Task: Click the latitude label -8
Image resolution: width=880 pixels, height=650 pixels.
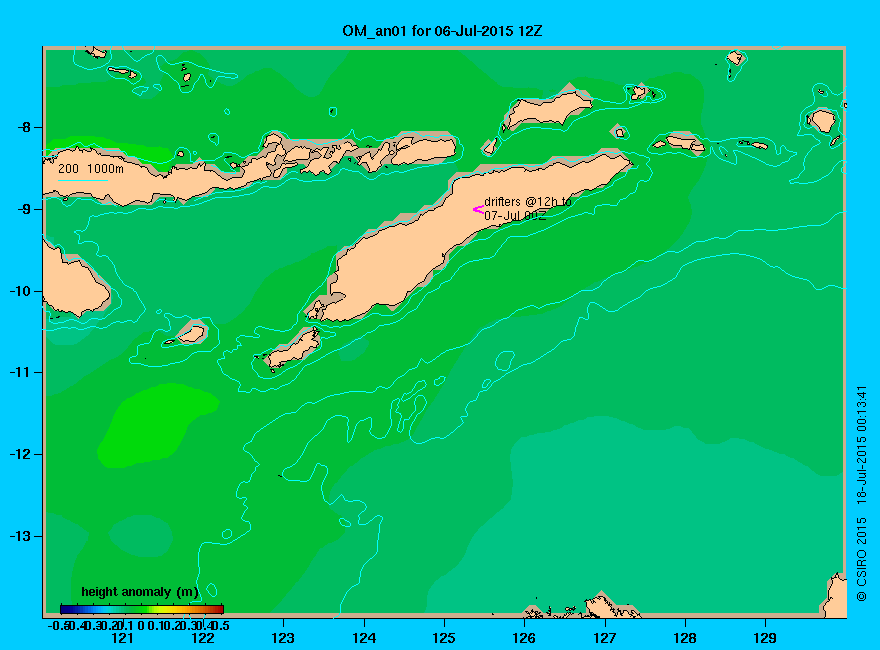Action: pyautogui.click(x=24, y=127)
